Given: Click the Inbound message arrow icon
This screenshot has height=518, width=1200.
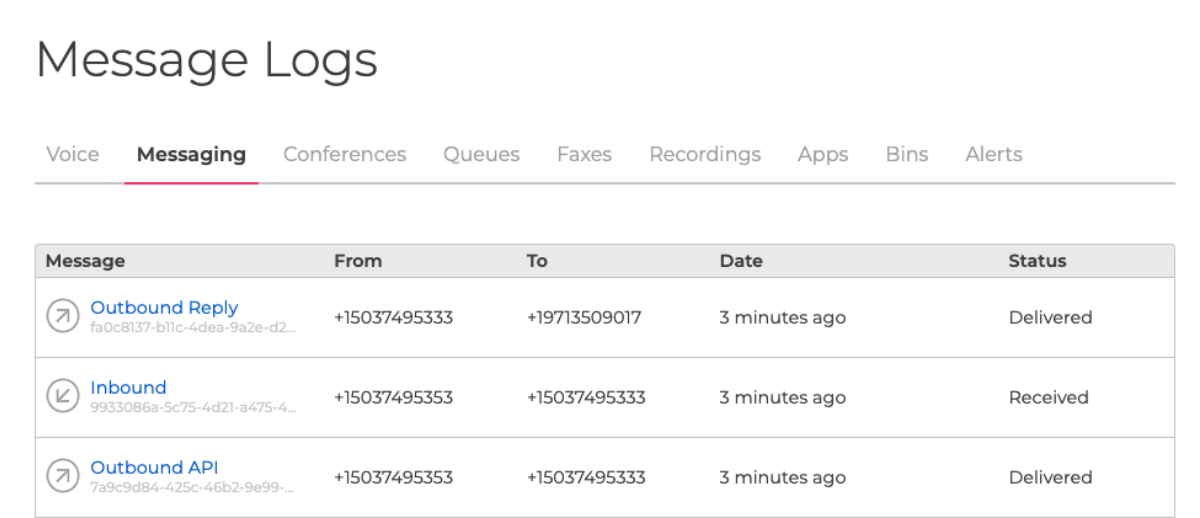Looking at the screenshot, I should 62,397.
